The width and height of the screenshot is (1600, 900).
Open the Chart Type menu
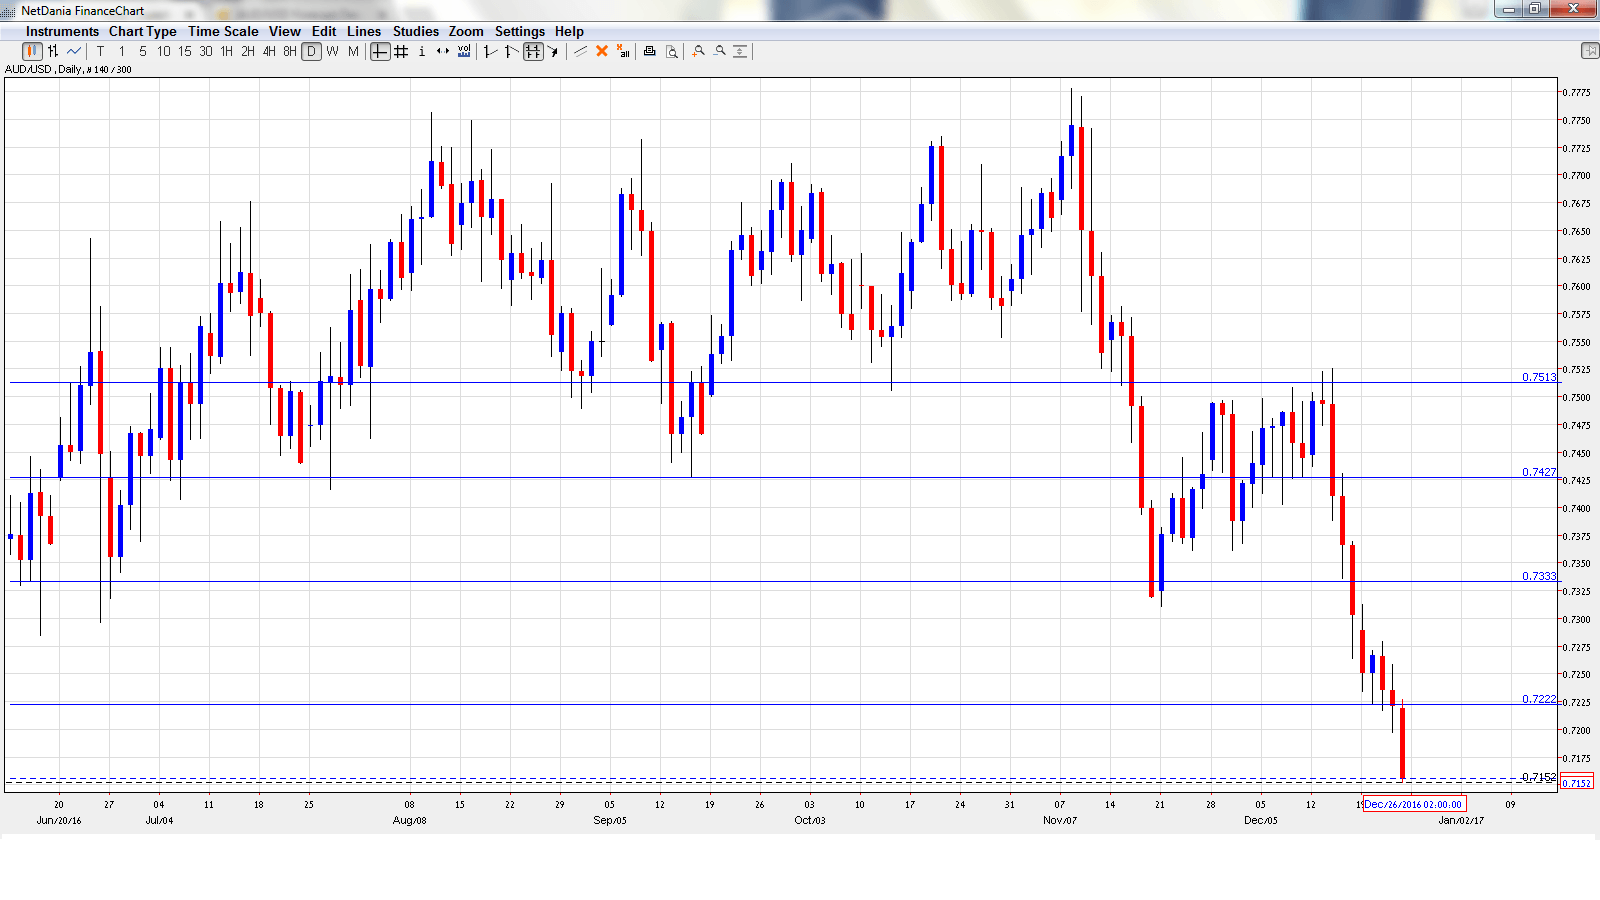[x=142, y=31]
